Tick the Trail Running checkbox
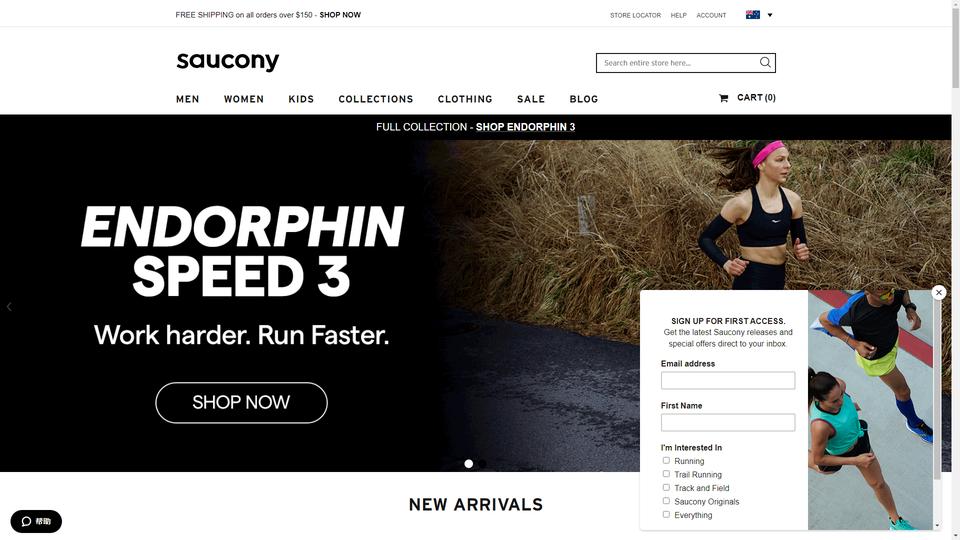This screenshot has height=540, width=960. pyautogui.click(x=666, y=474)
